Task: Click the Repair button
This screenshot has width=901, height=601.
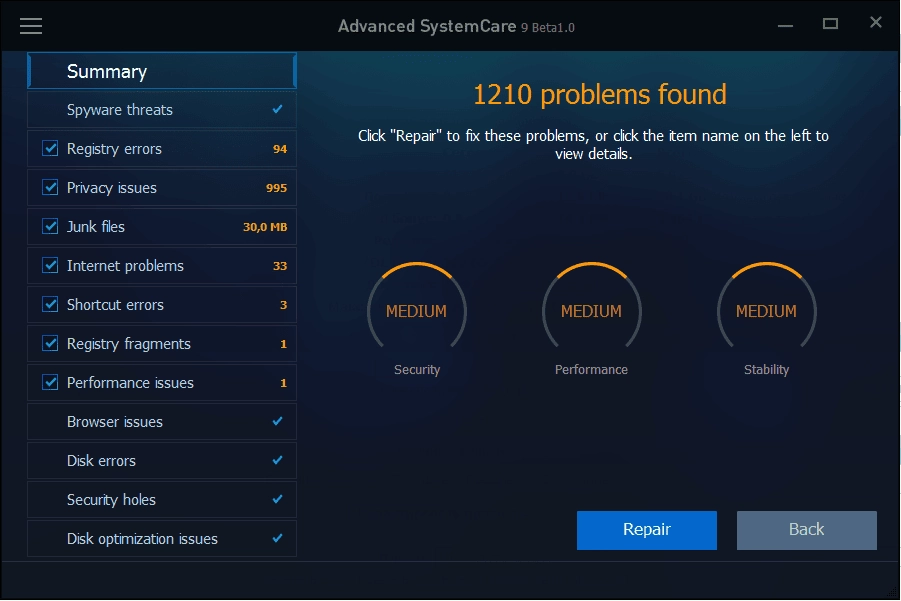Action: (x=647, y=530)
